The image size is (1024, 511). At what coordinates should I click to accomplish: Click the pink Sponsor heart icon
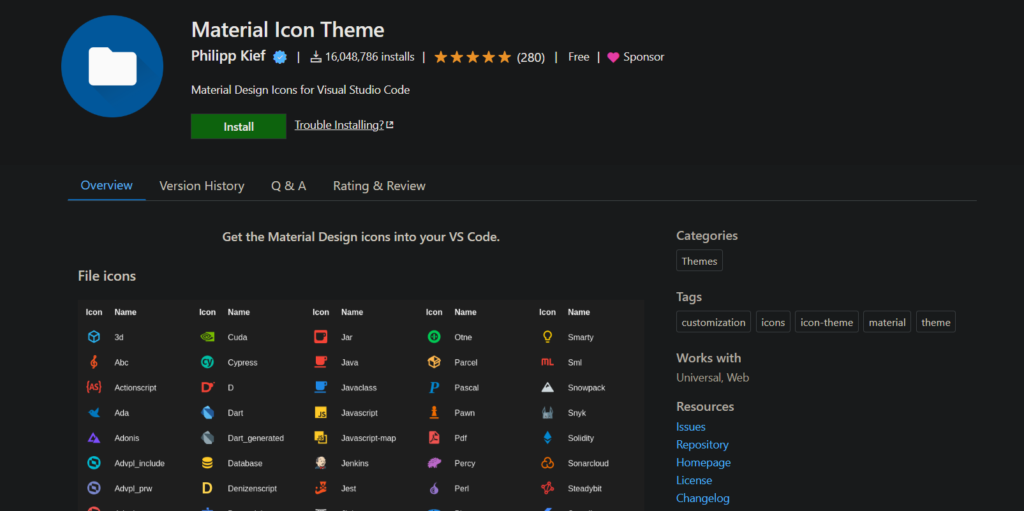click(613, 58)
